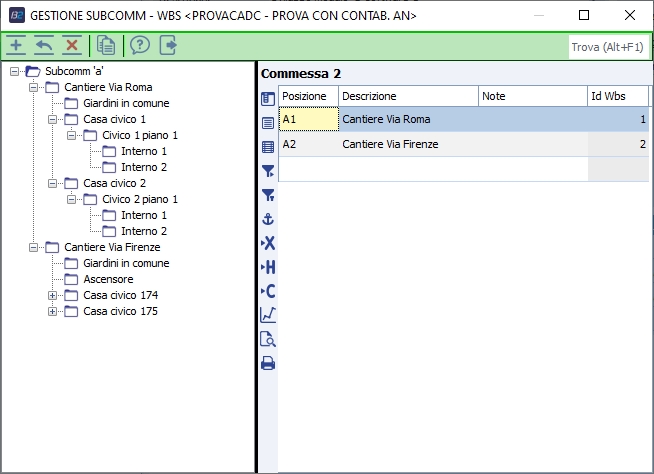Click Cantiere Via Roma grid description cell
Image resolution: width=654 pixels, height=474 pixels.
408,119
